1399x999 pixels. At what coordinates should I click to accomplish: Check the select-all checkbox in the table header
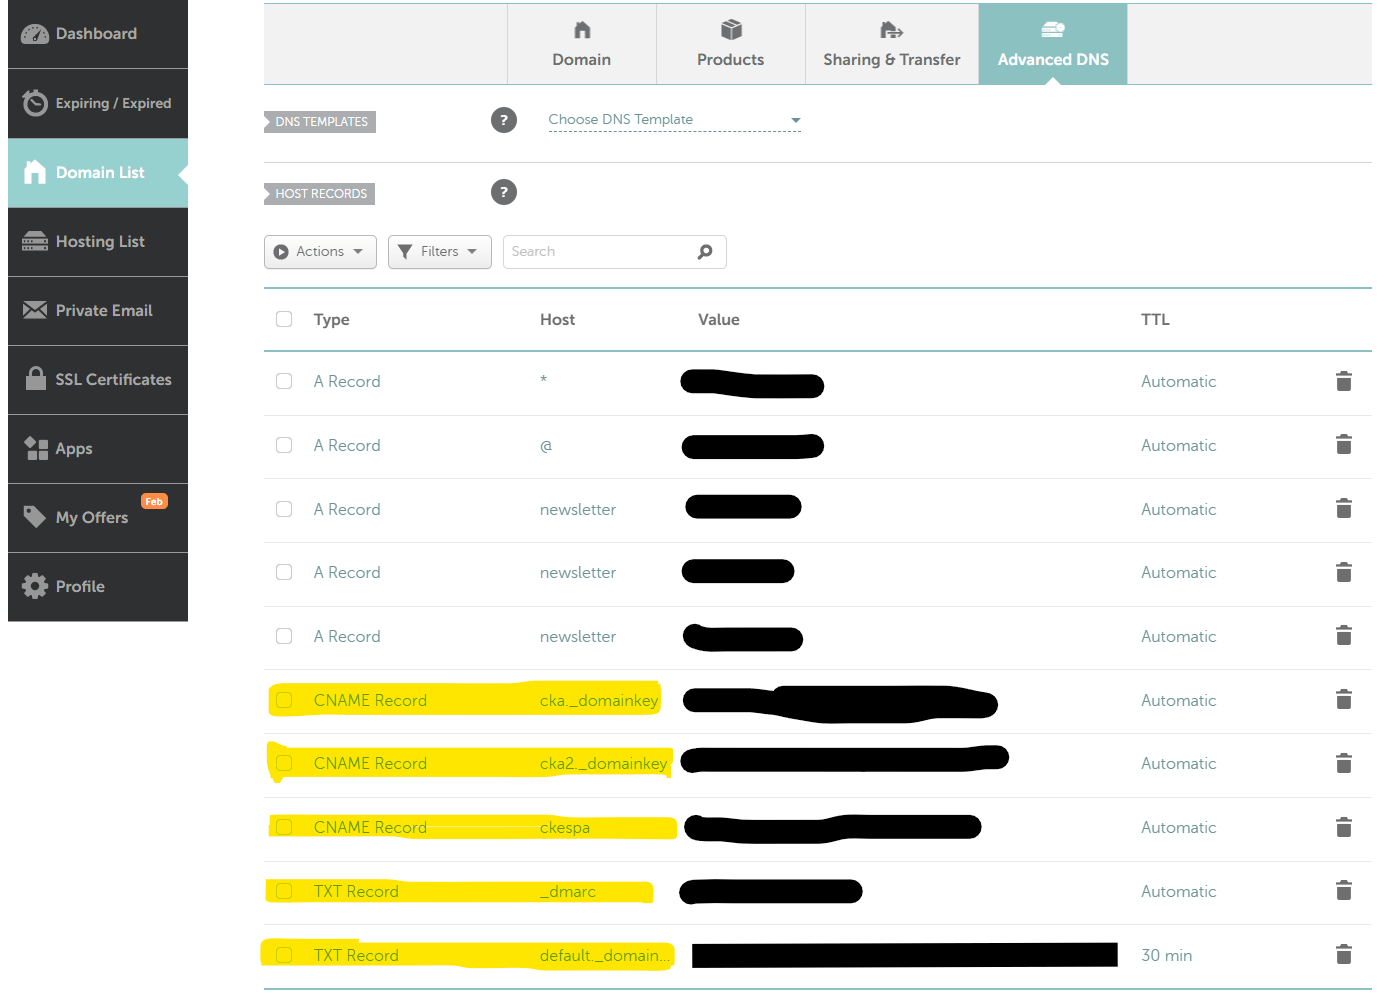[284, 318]
